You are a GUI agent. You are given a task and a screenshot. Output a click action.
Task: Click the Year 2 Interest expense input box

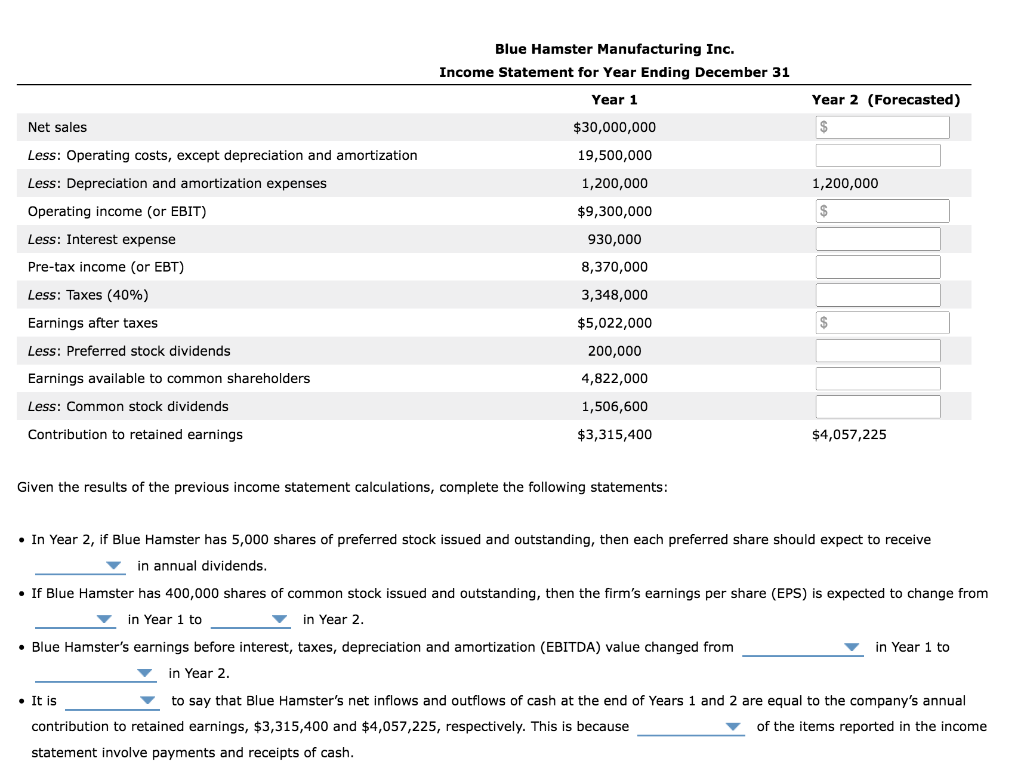pos(878,239)
